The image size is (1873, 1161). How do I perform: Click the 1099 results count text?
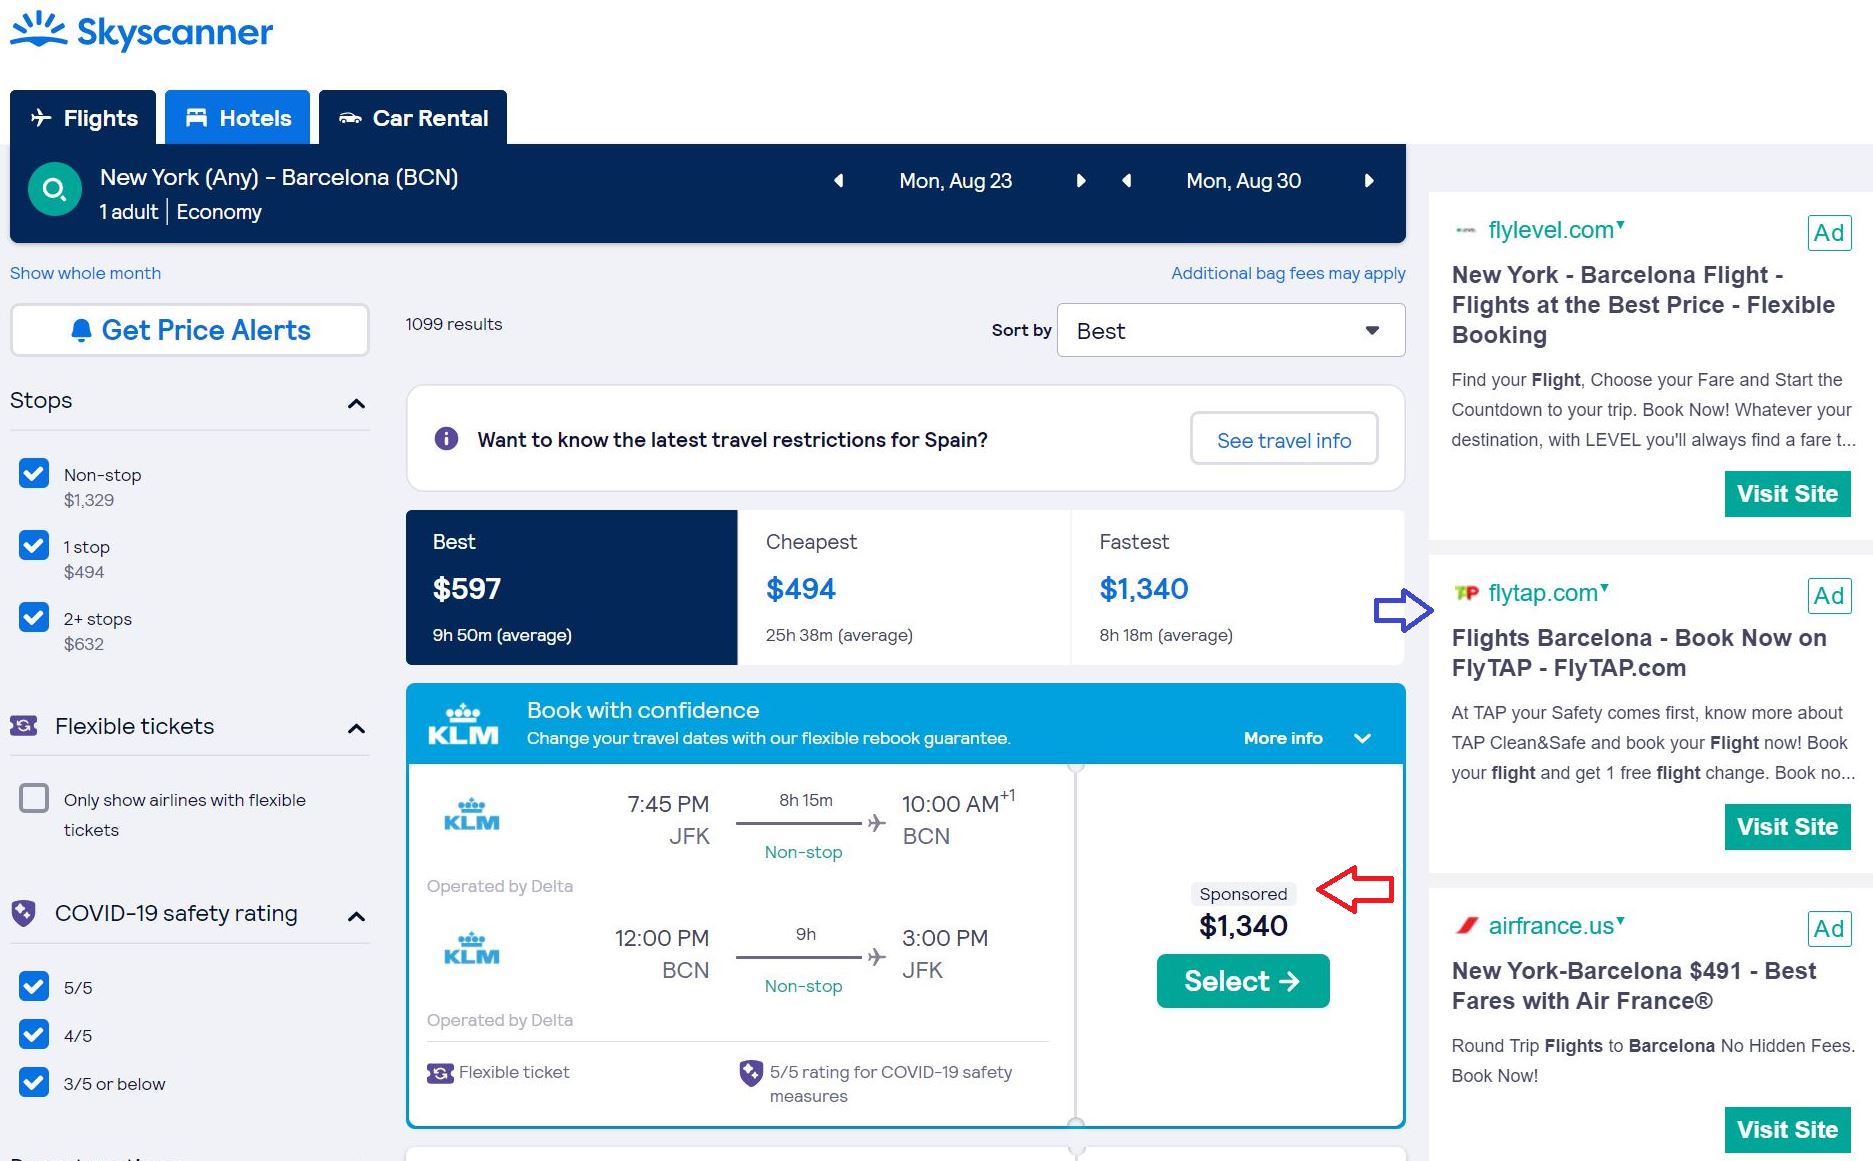tap(454, 324)
